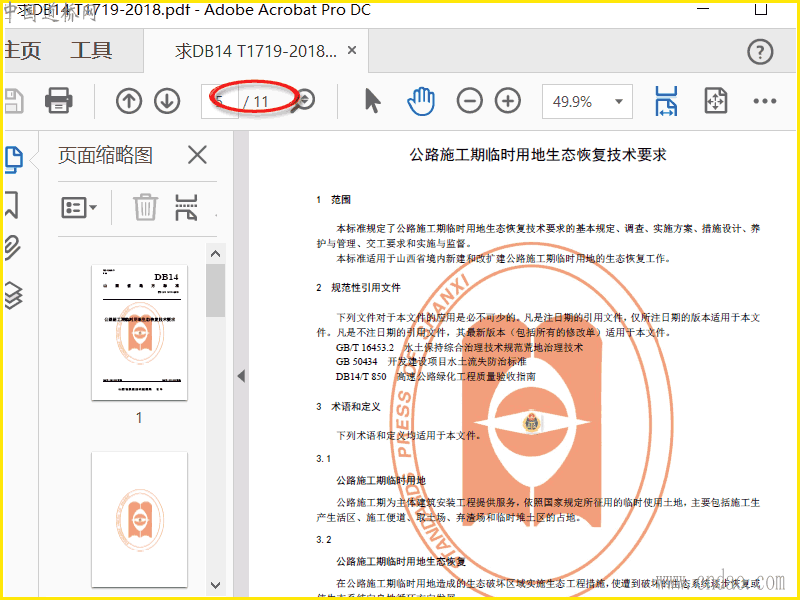Go to next page with down arrow

point(167,101)
